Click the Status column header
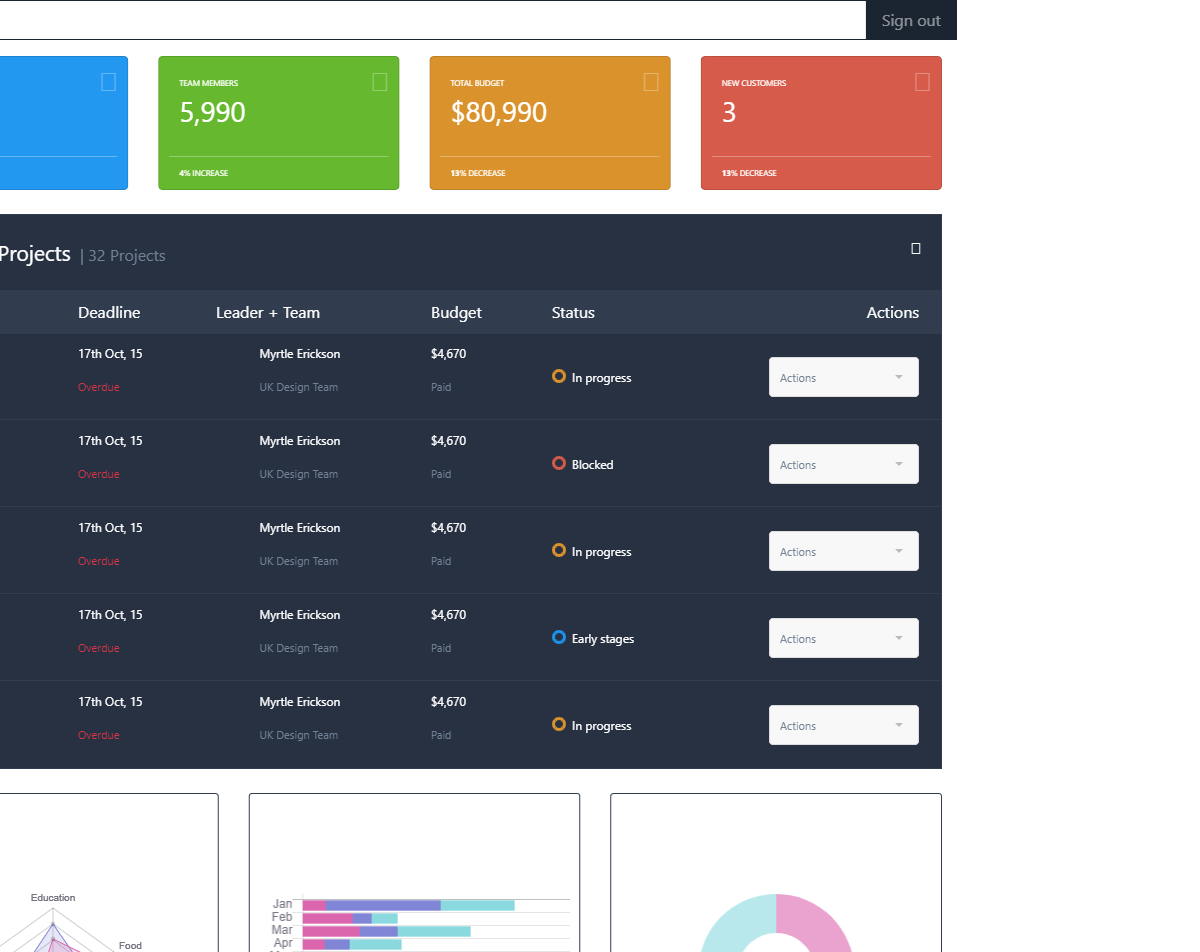 [573, 313]
